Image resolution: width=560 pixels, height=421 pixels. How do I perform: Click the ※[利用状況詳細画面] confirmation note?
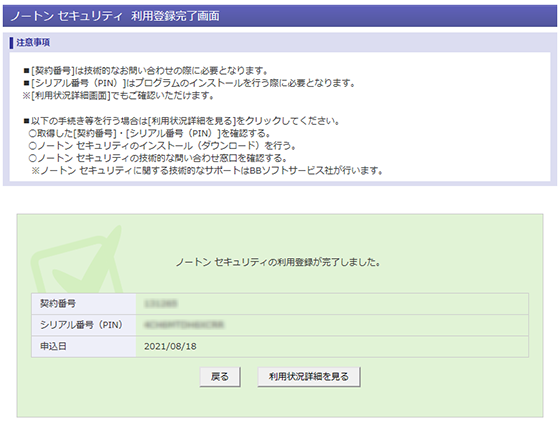coord(118,95)
